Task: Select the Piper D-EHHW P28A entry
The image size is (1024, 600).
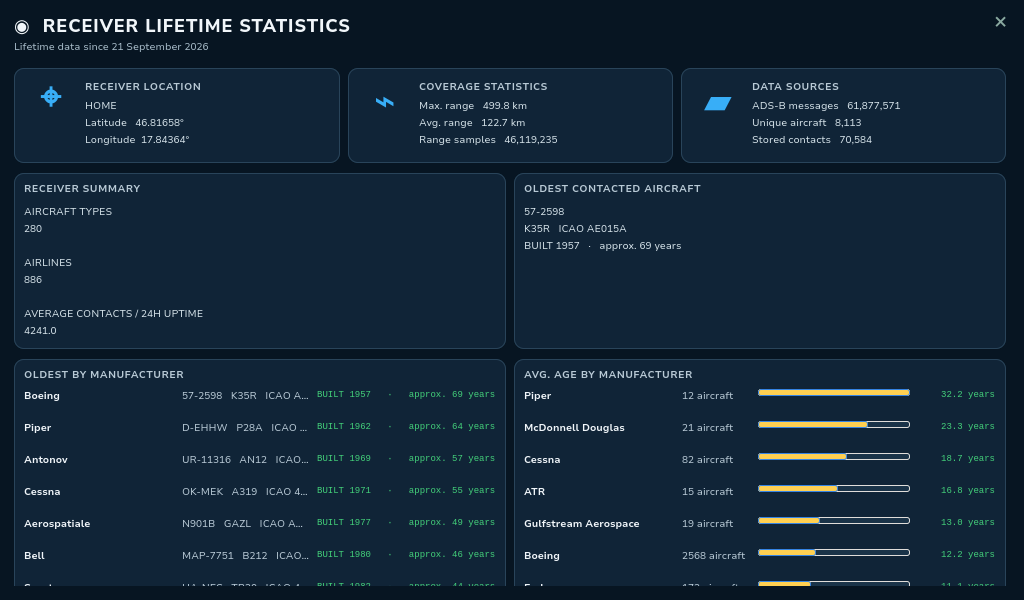Action: point(245,428)
